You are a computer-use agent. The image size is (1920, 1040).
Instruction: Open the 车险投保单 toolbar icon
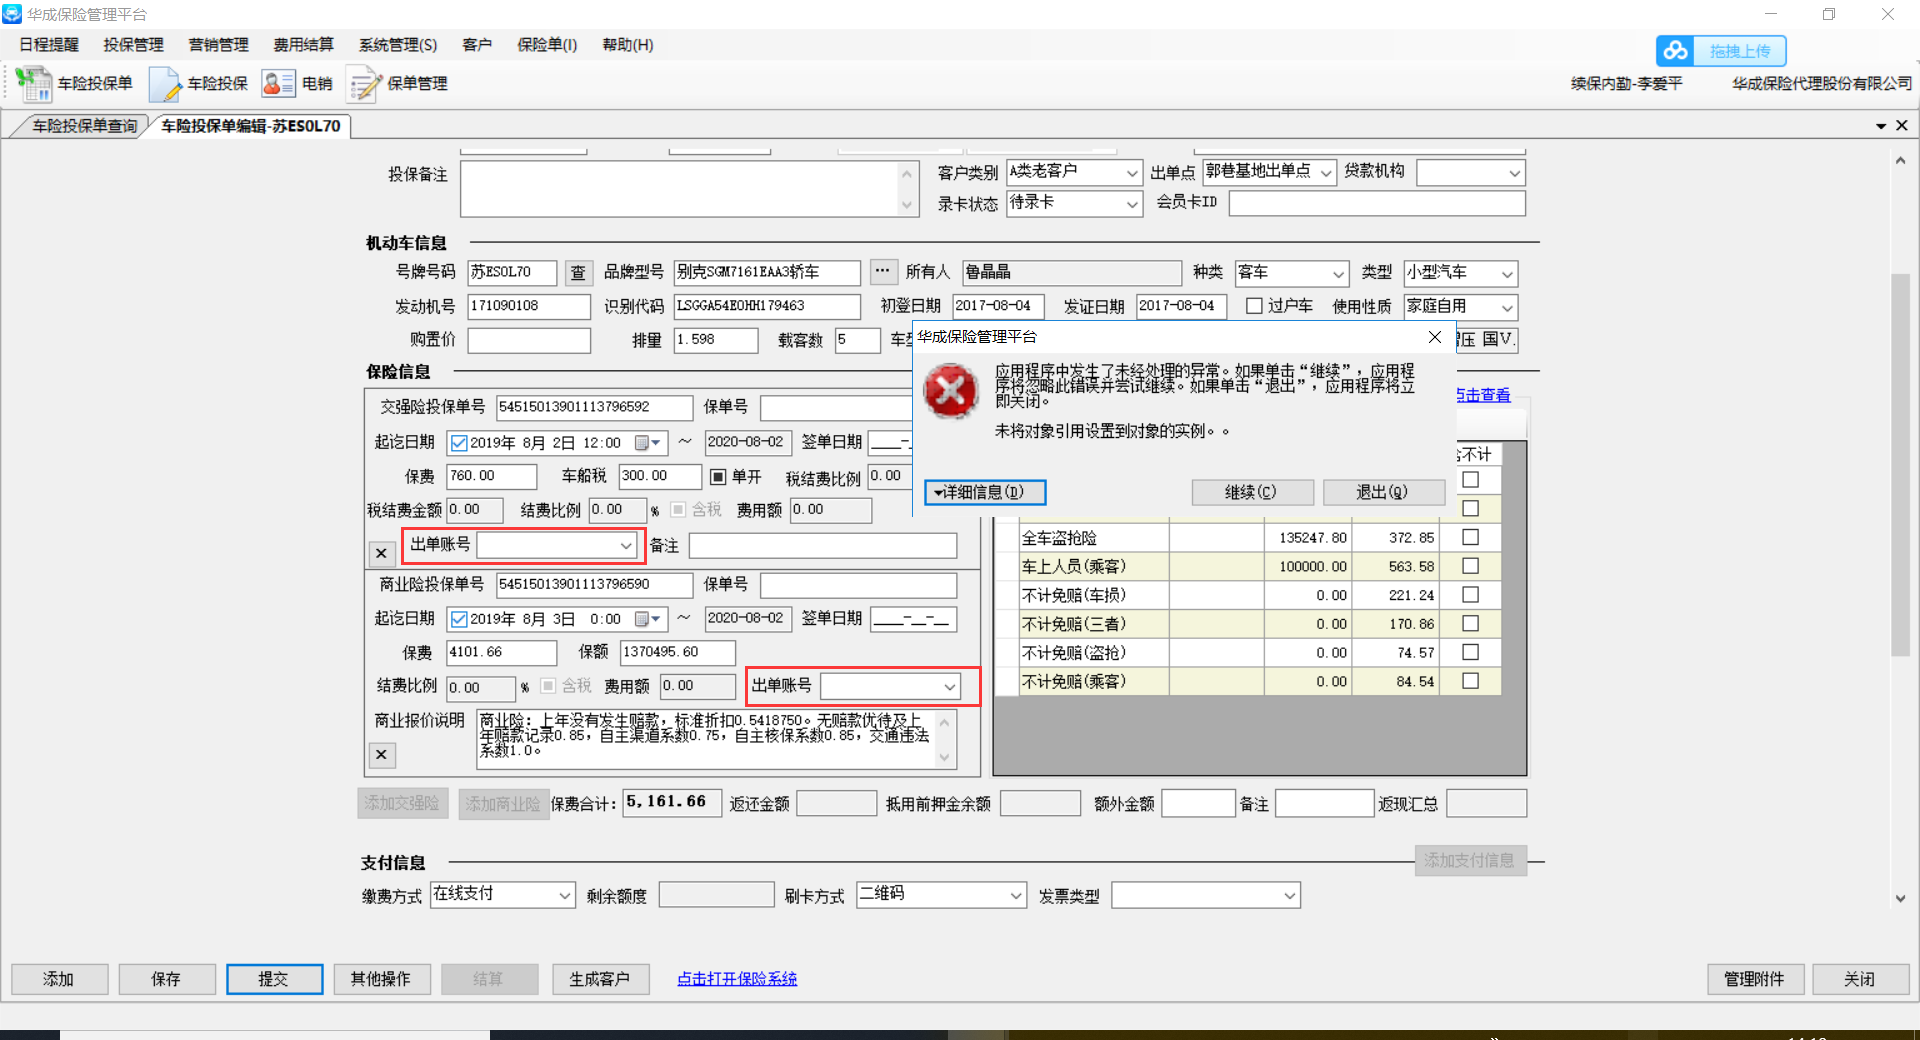point(34,84)
